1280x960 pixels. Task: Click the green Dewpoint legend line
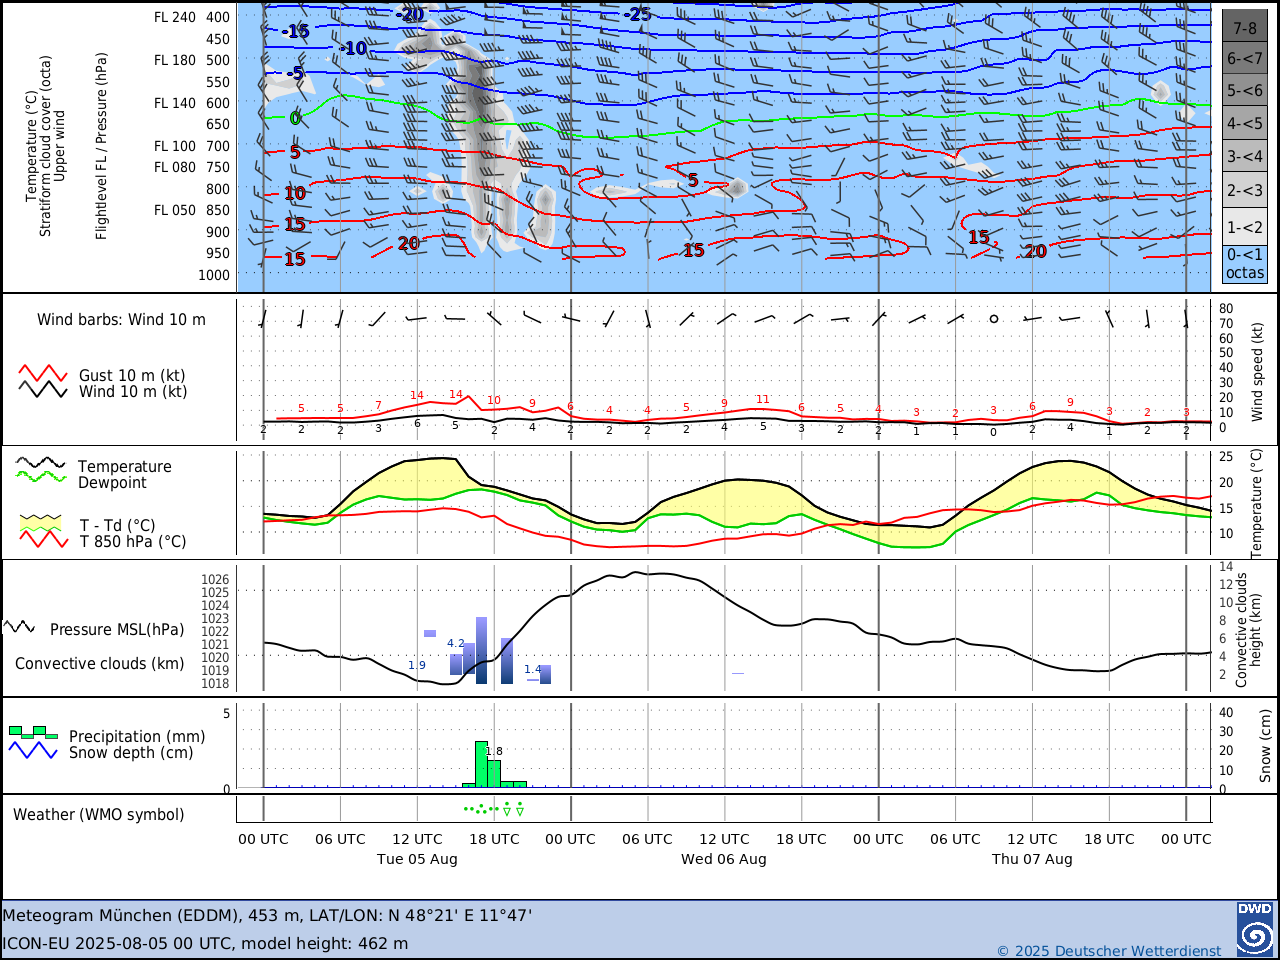41,476
